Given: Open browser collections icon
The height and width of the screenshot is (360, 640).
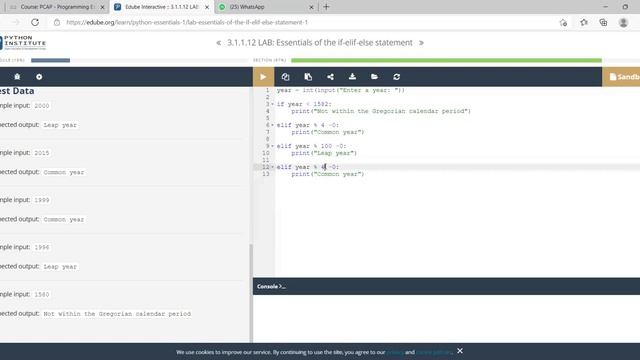Looking at the screenshot, I should [x=603, y=22].
